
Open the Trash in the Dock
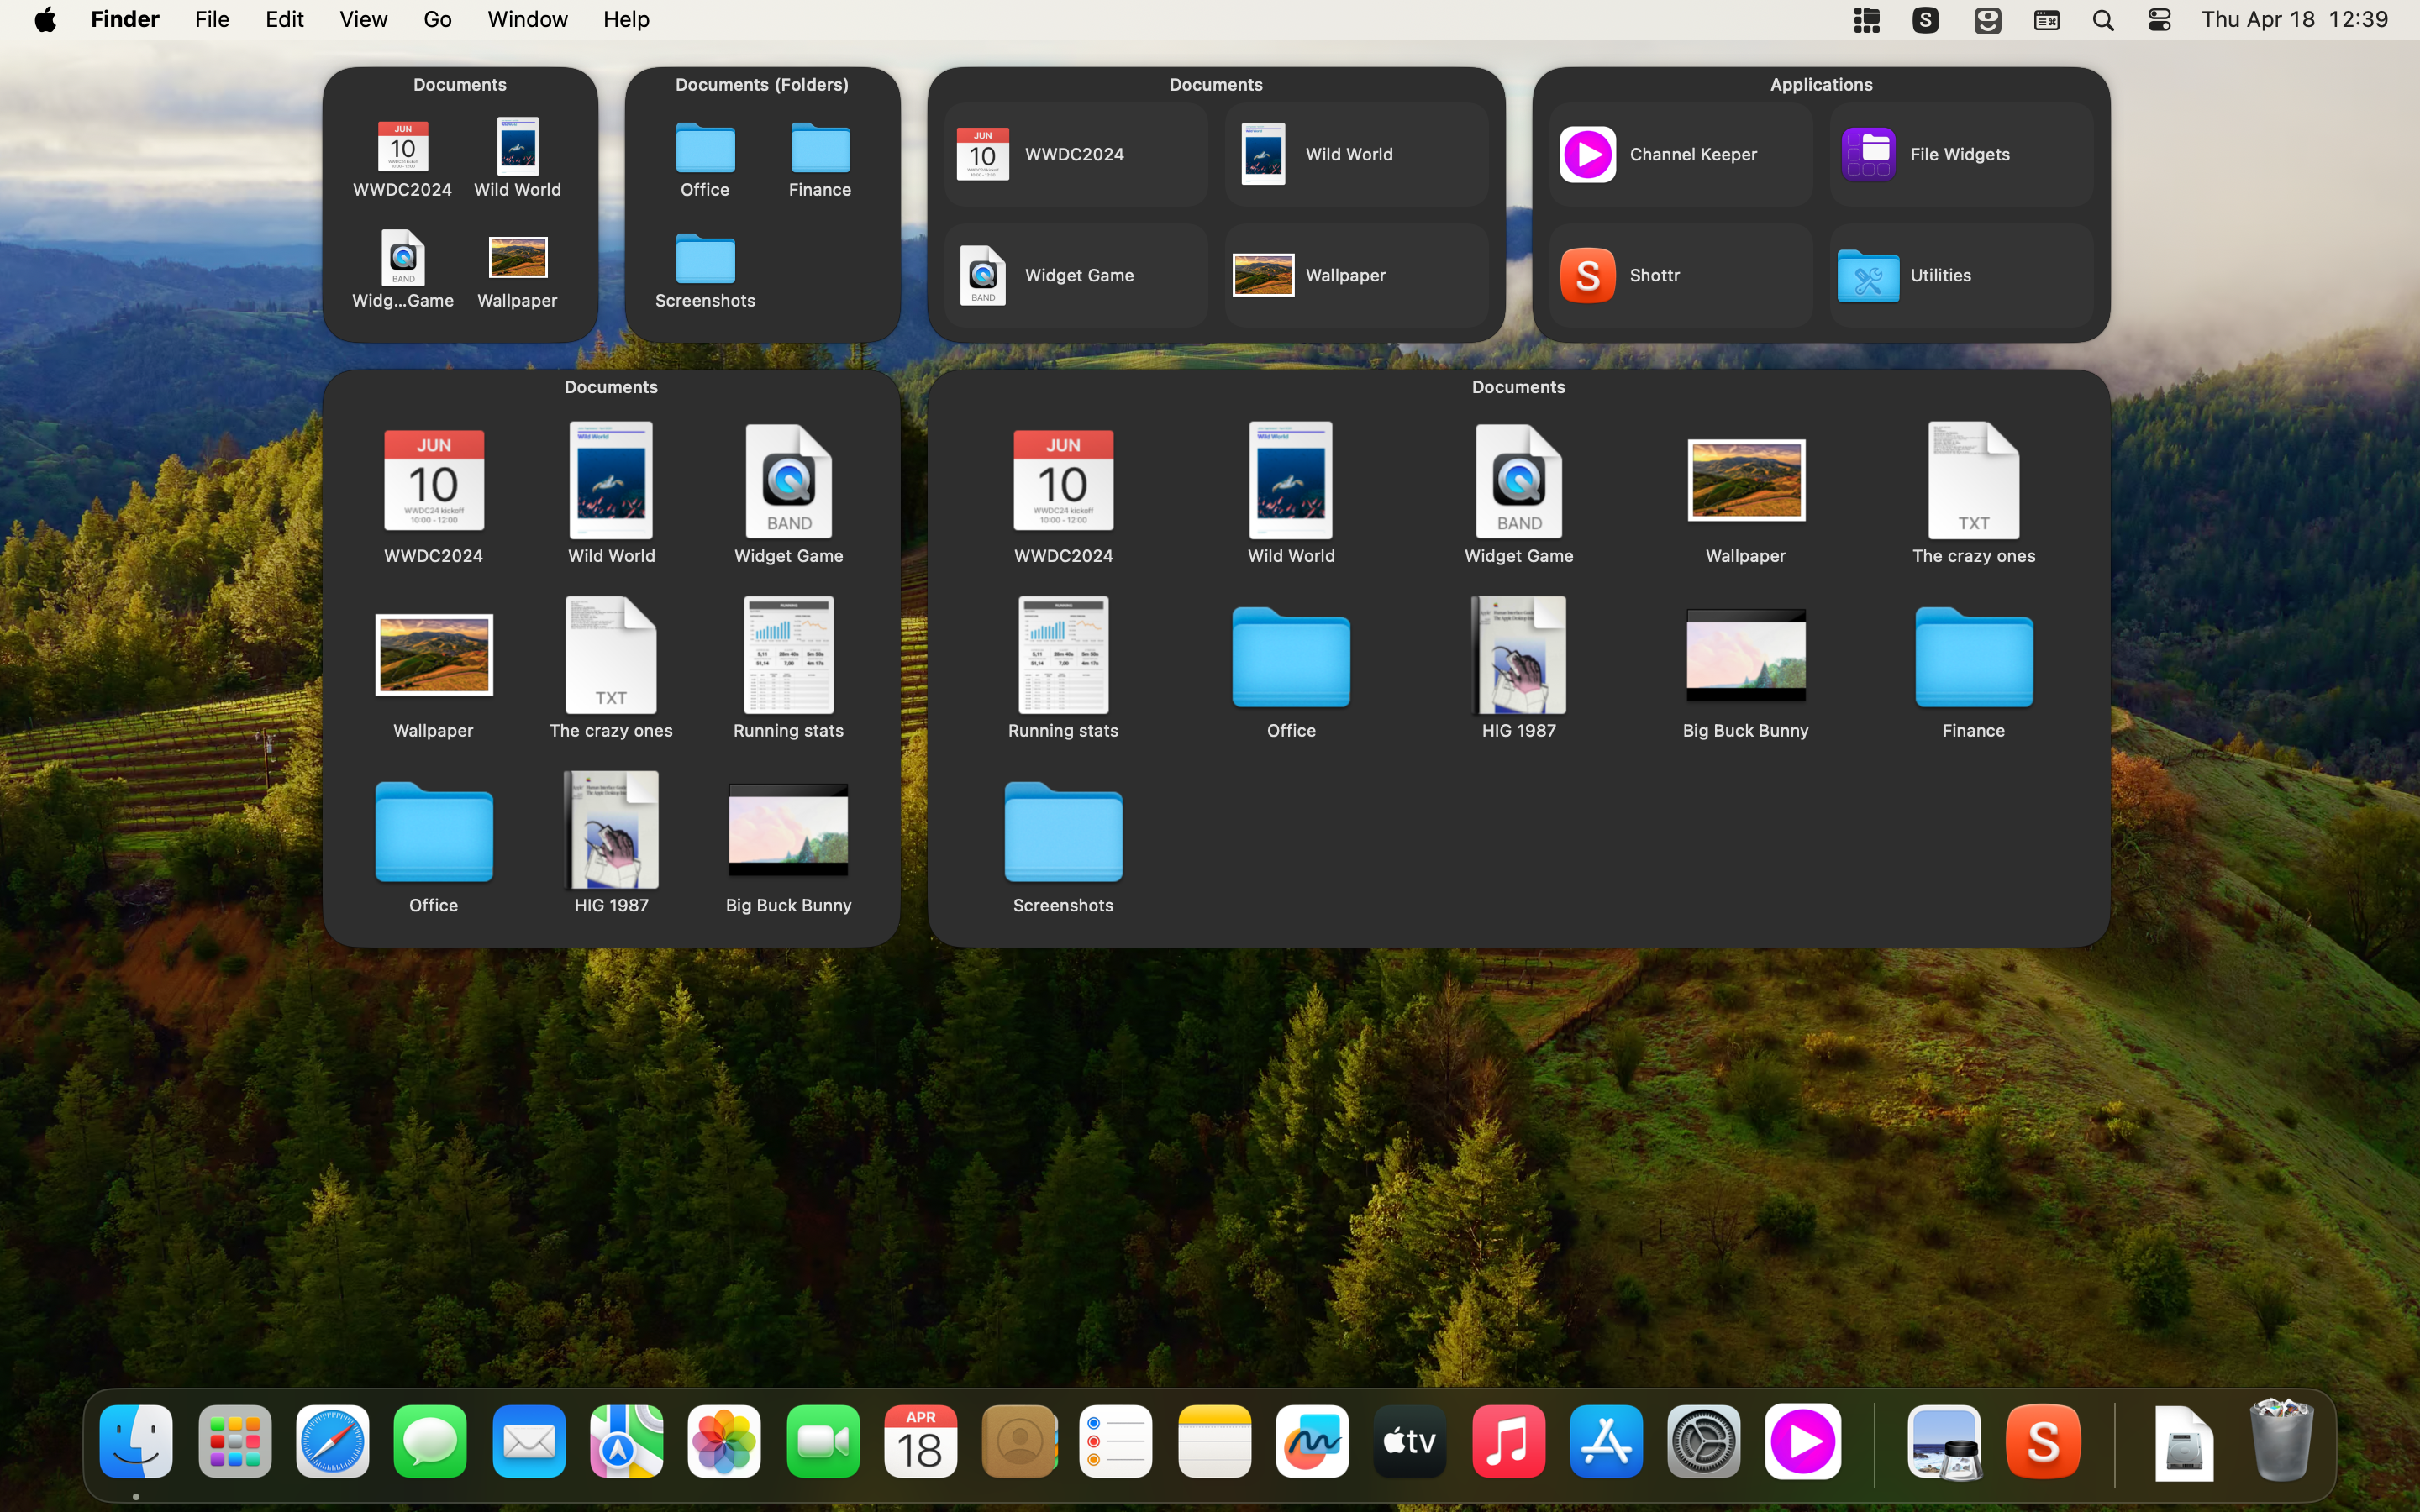click(2281, 1441)
